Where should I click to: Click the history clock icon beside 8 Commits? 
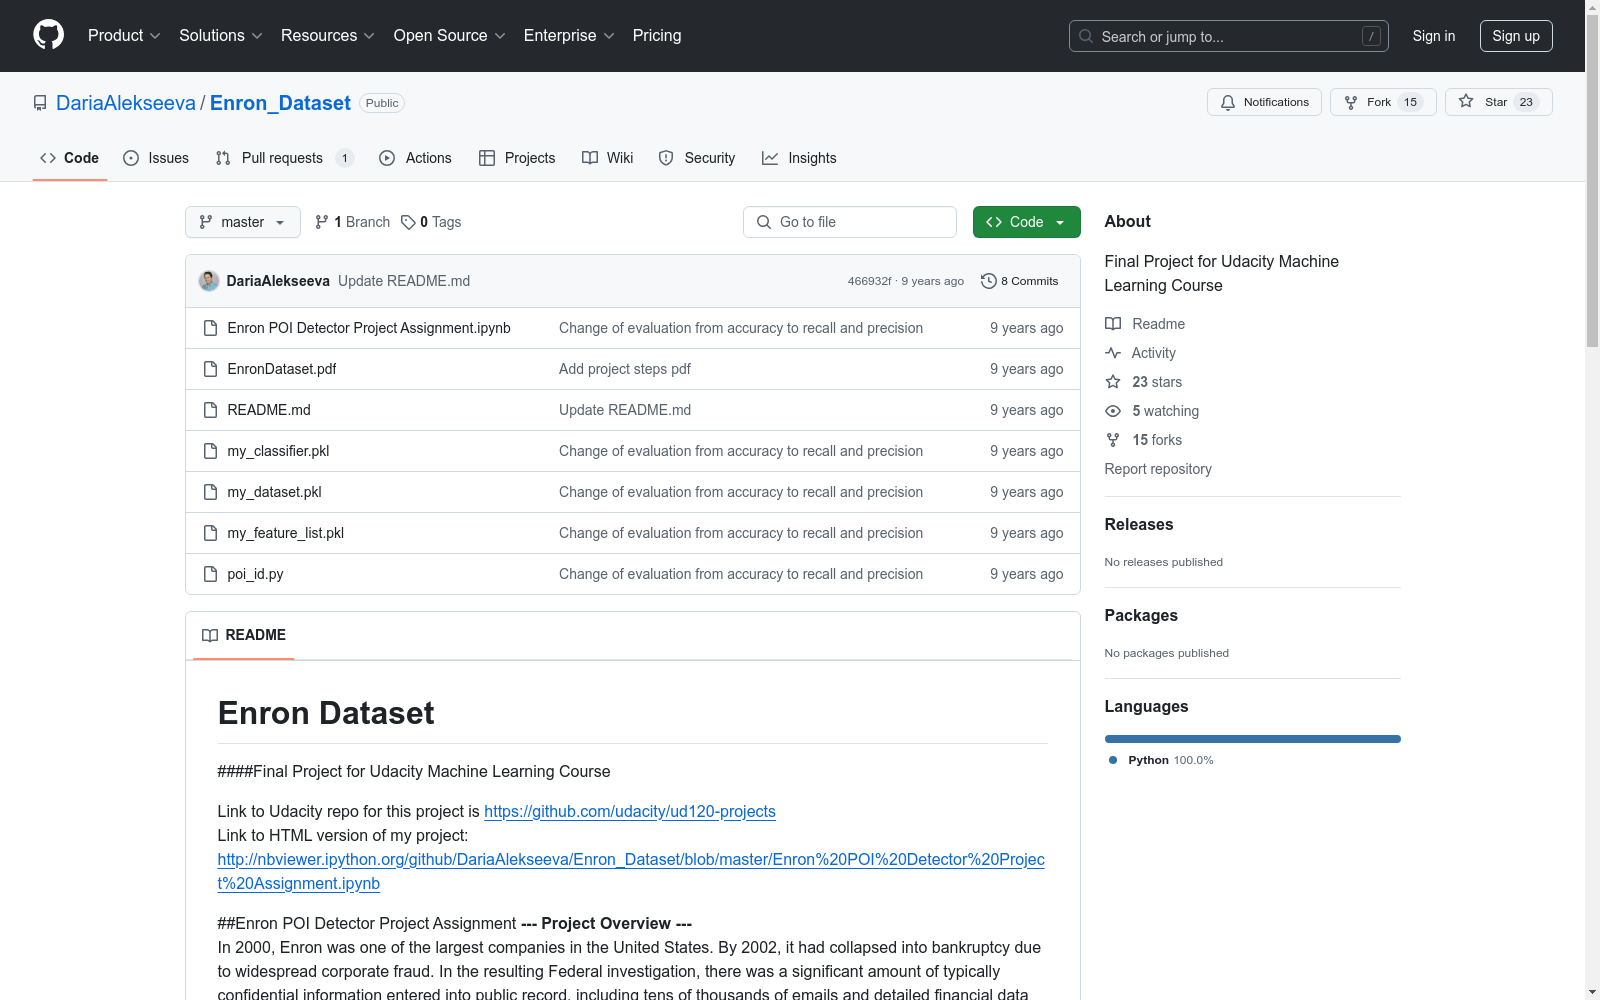click(x=989, y=281)
